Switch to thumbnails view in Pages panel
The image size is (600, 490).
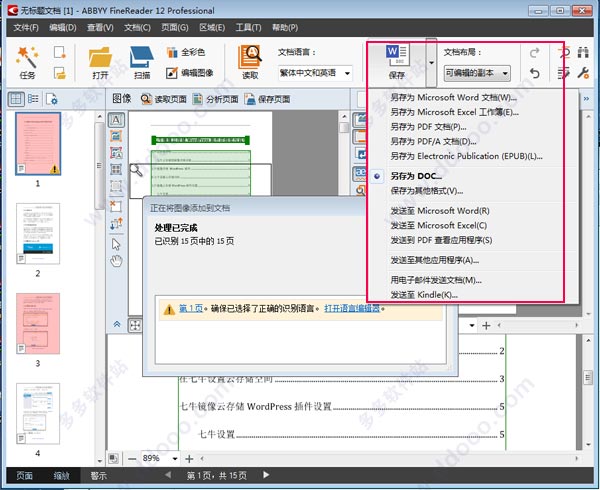pos(16,99)
